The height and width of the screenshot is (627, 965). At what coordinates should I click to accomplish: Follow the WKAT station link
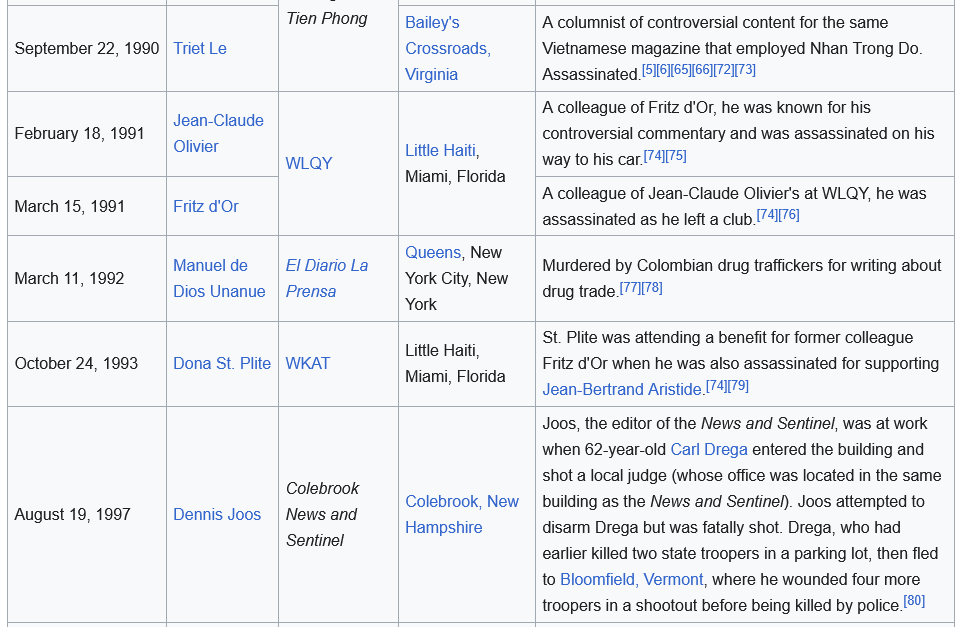(x=308, y=363)
